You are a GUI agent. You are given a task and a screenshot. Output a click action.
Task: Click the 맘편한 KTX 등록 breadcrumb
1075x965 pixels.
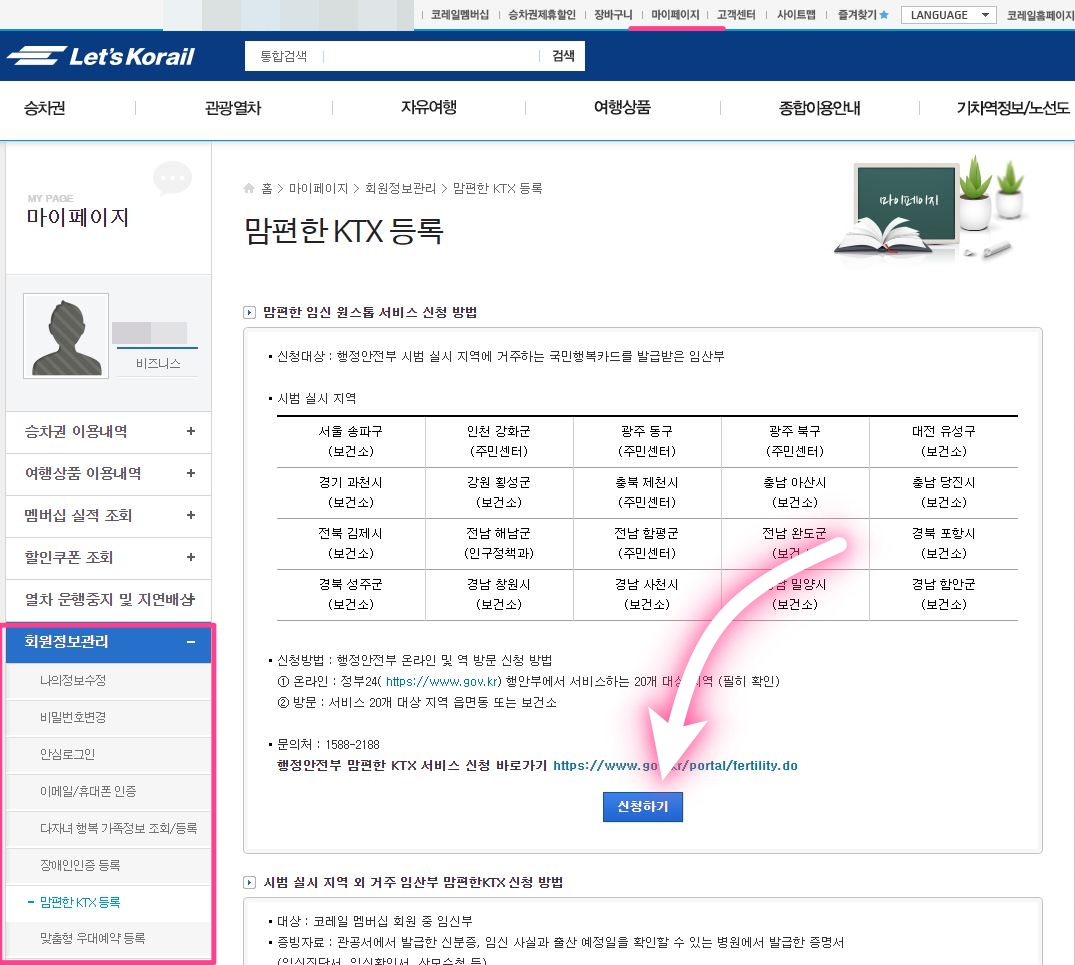point(497,188)
